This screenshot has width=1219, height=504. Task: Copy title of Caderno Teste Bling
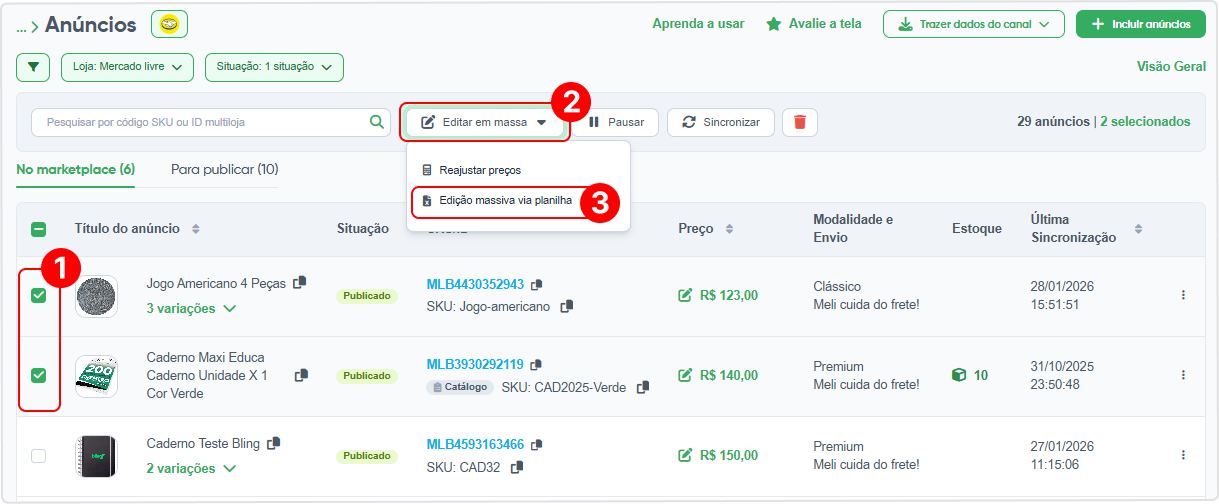(x=273, y=443)
